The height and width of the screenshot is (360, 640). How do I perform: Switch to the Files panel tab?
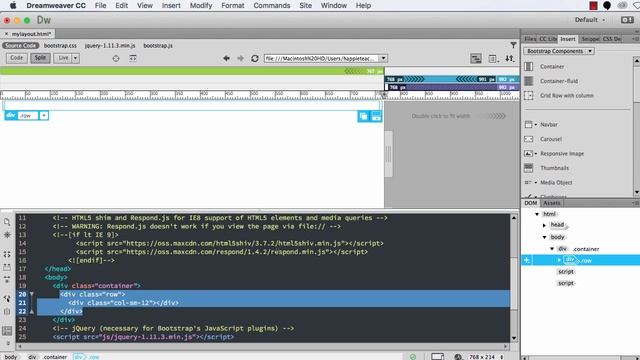coord(530,39)
